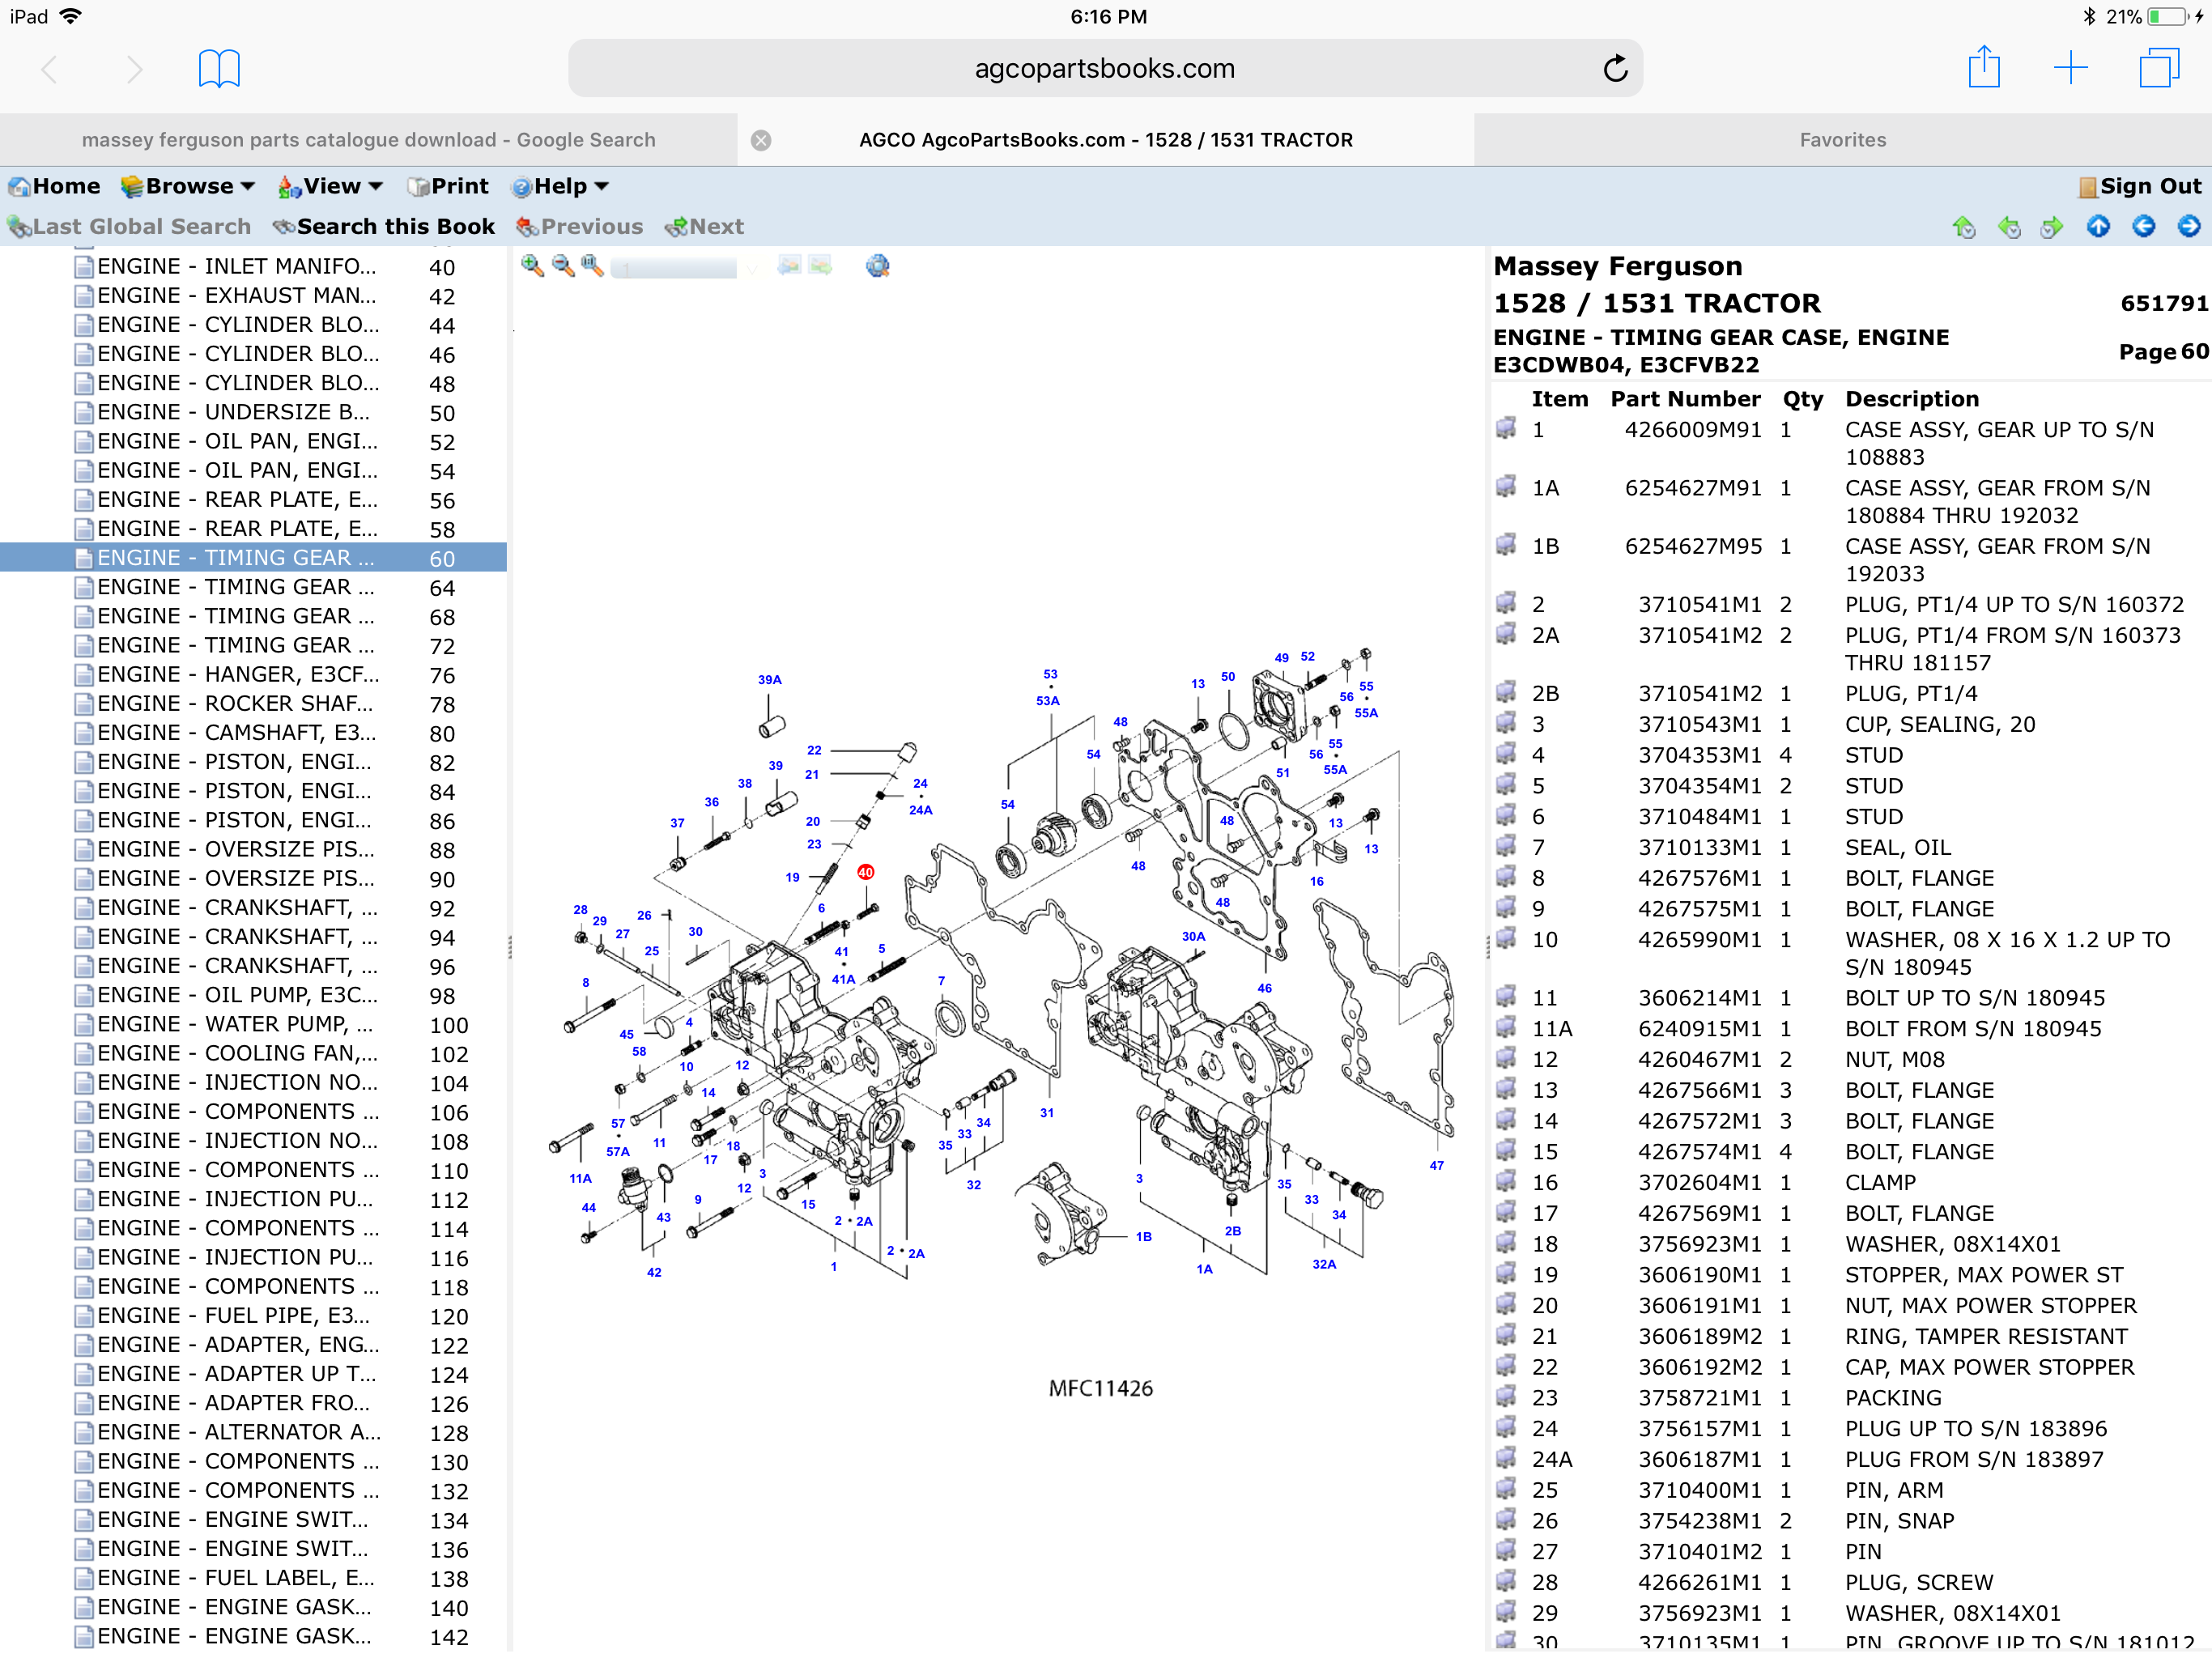Screen dimensions: 2212x1658
Task: Click highlighted callout 40 in diagram
Action: pyautogui.click(x=865, y=872)
